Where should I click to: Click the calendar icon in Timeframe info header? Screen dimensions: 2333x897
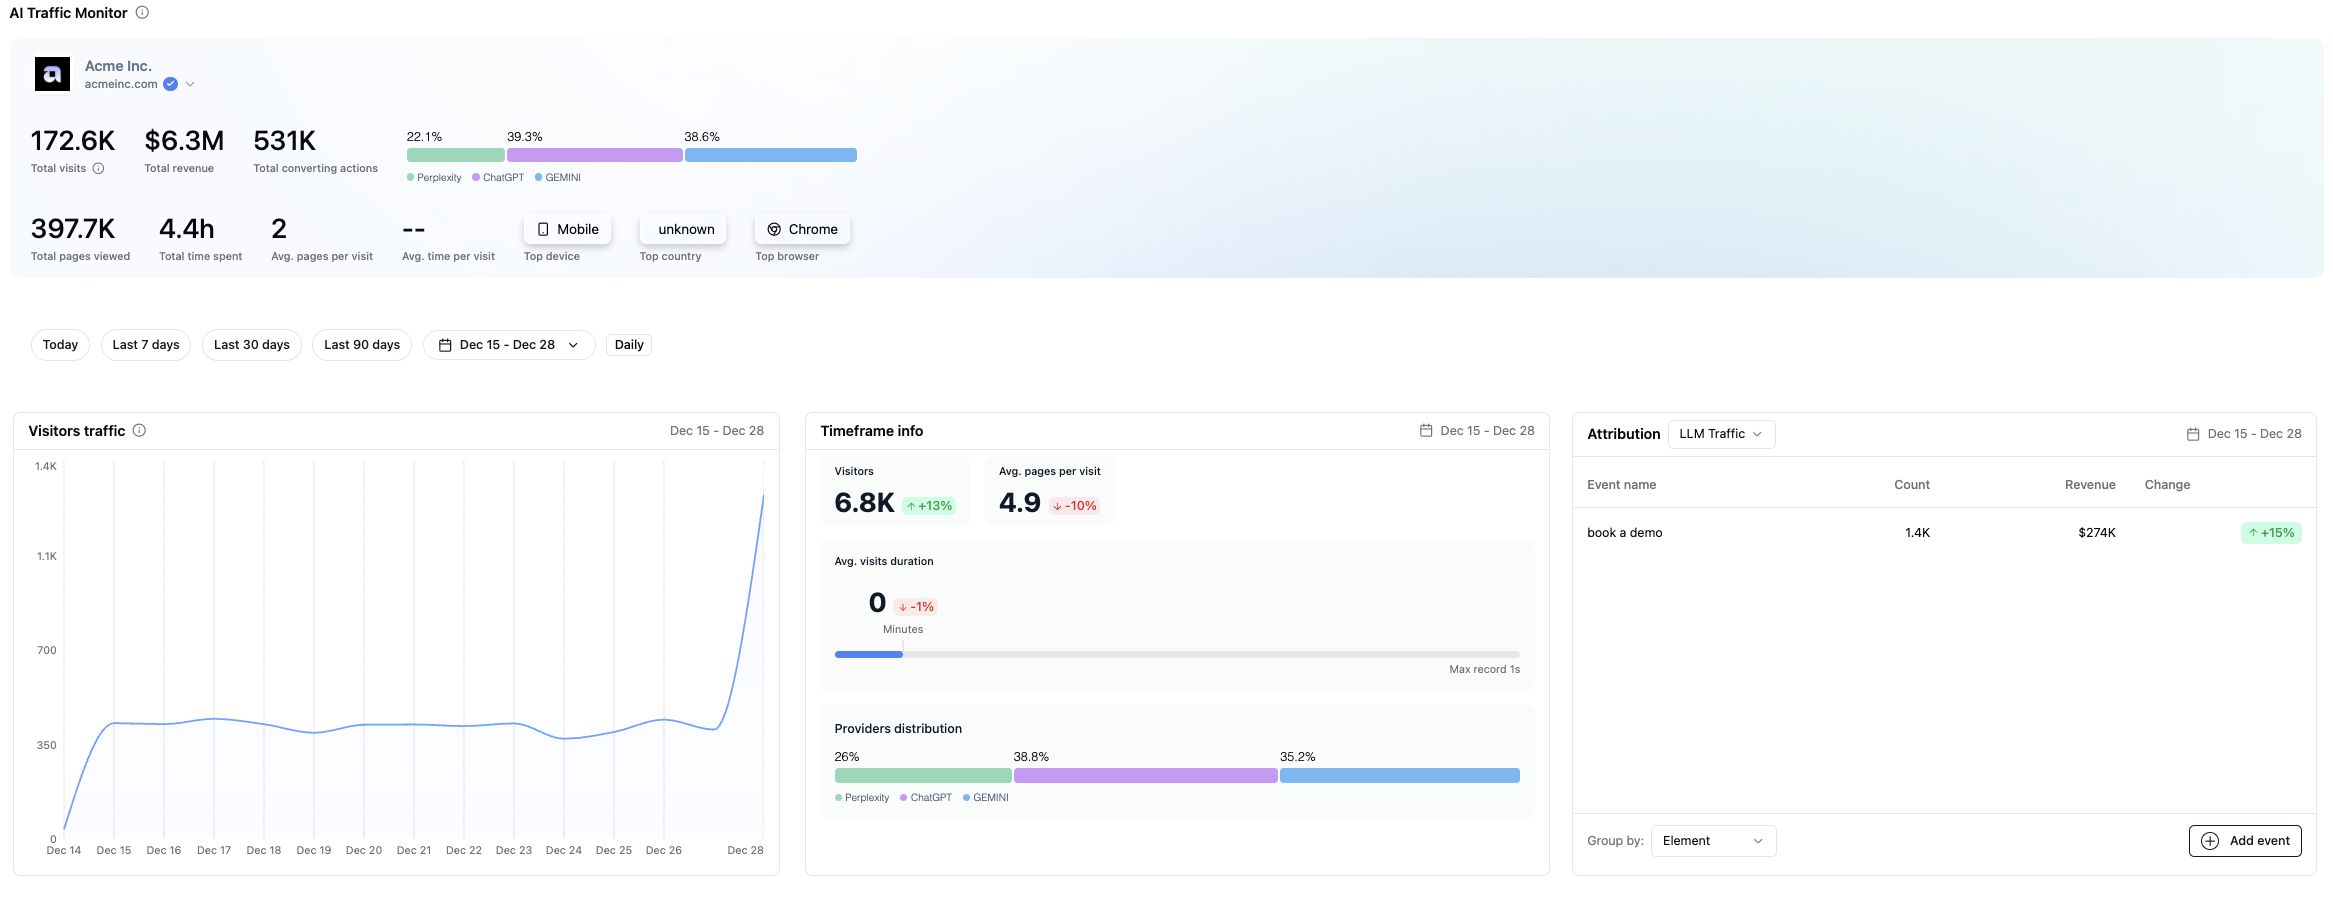[1426, 431]
